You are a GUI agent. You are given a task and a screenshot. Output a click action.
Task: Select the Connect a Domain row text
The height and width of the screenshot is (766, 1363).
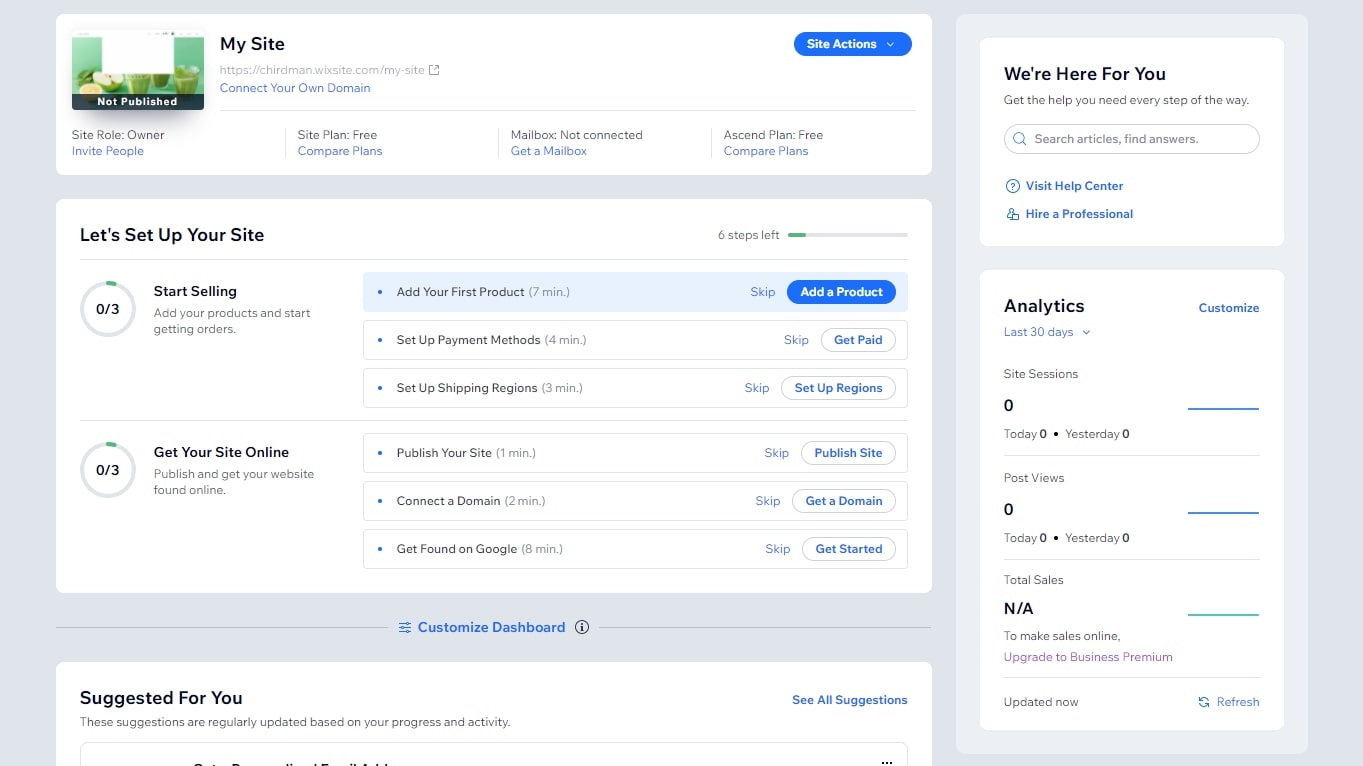point(471,501)
